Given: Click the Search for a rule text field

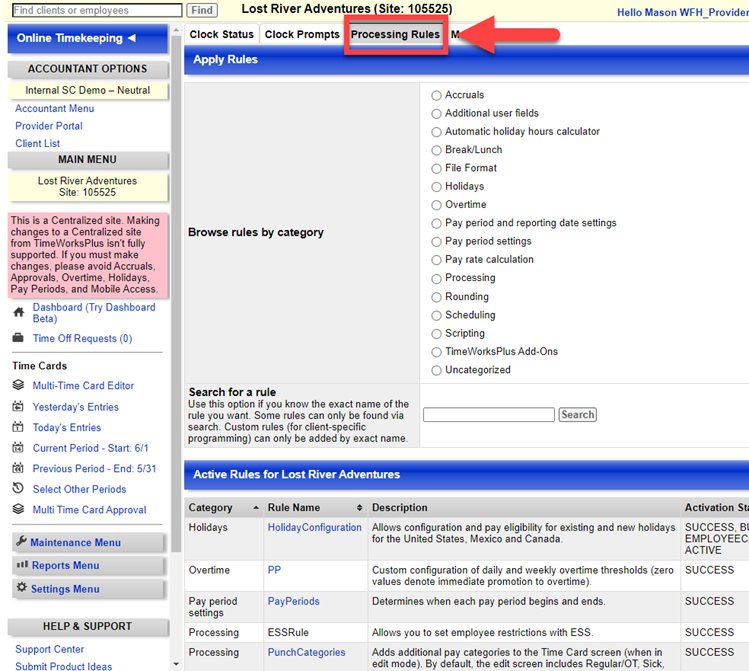Looking at the screenshot, I should click(488, 415).
